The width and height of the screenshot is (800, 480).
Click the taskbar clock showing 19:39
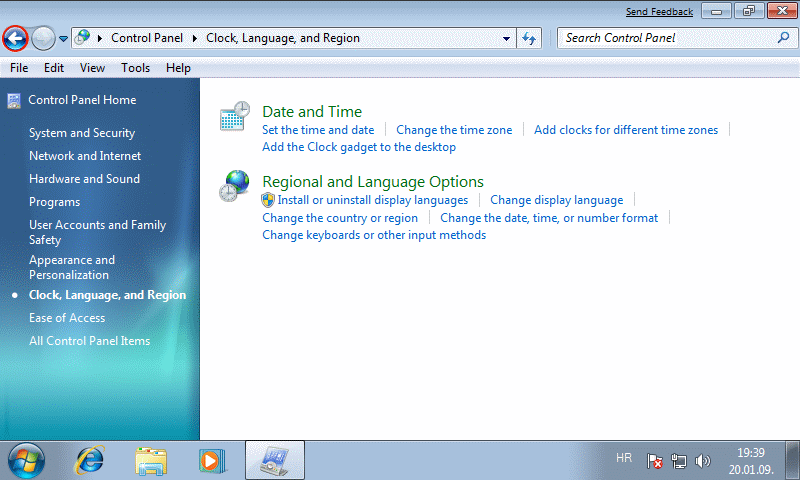click(x=751, y=461)
